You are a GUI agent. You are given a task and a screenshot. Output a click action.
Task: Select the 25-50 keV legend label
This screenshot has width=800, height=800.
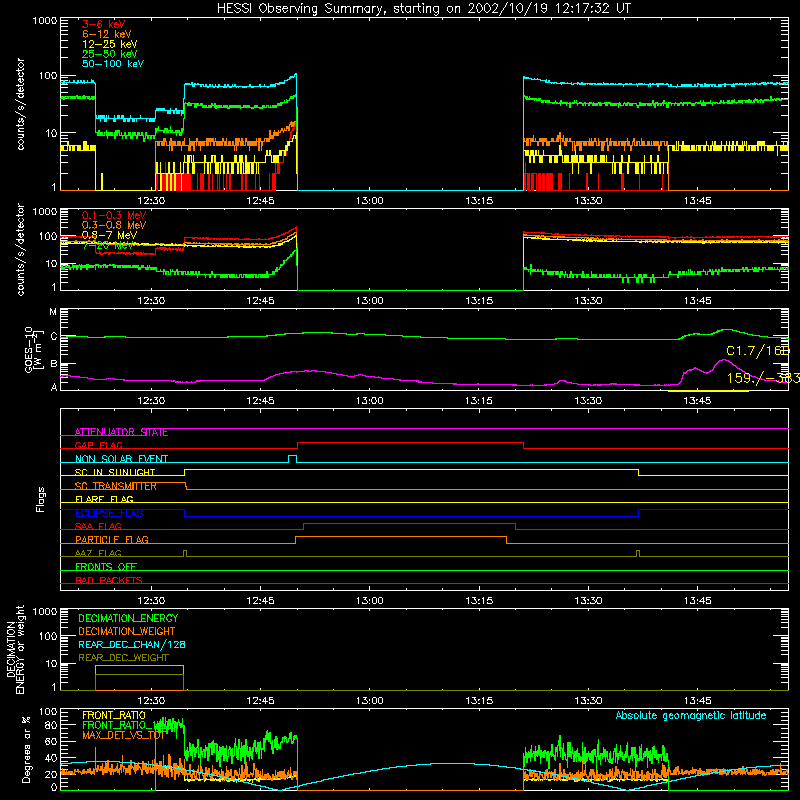(x=110, y=54)
